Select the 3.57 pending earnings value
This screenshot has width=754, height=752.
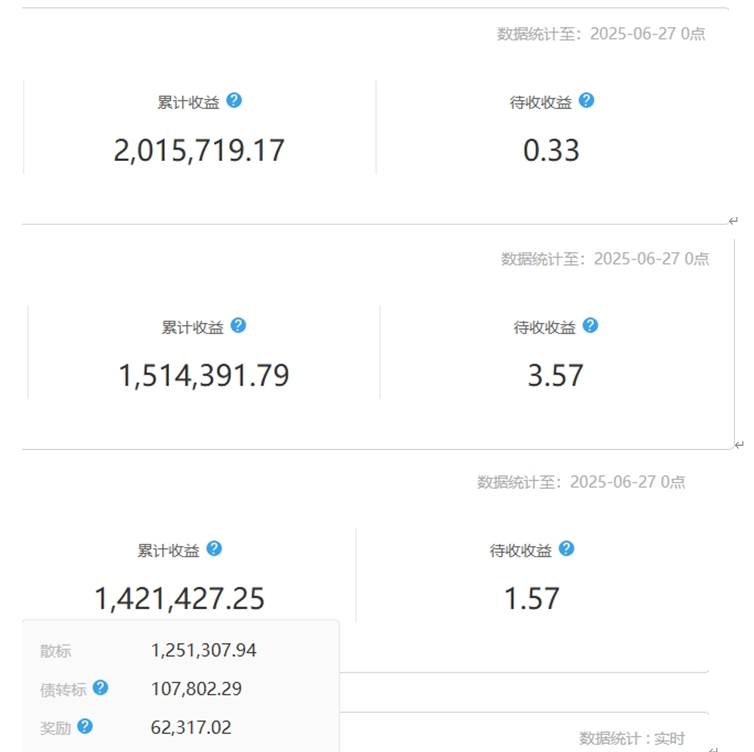click(555, 376)
